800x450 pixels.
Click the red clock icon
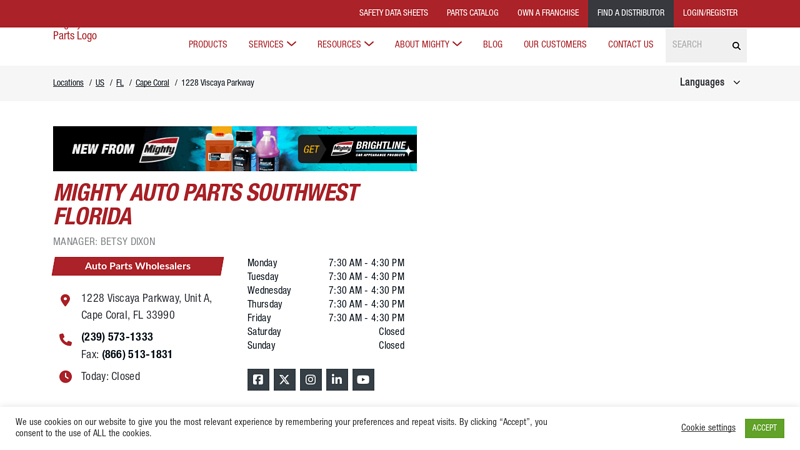tap(65, 377)
